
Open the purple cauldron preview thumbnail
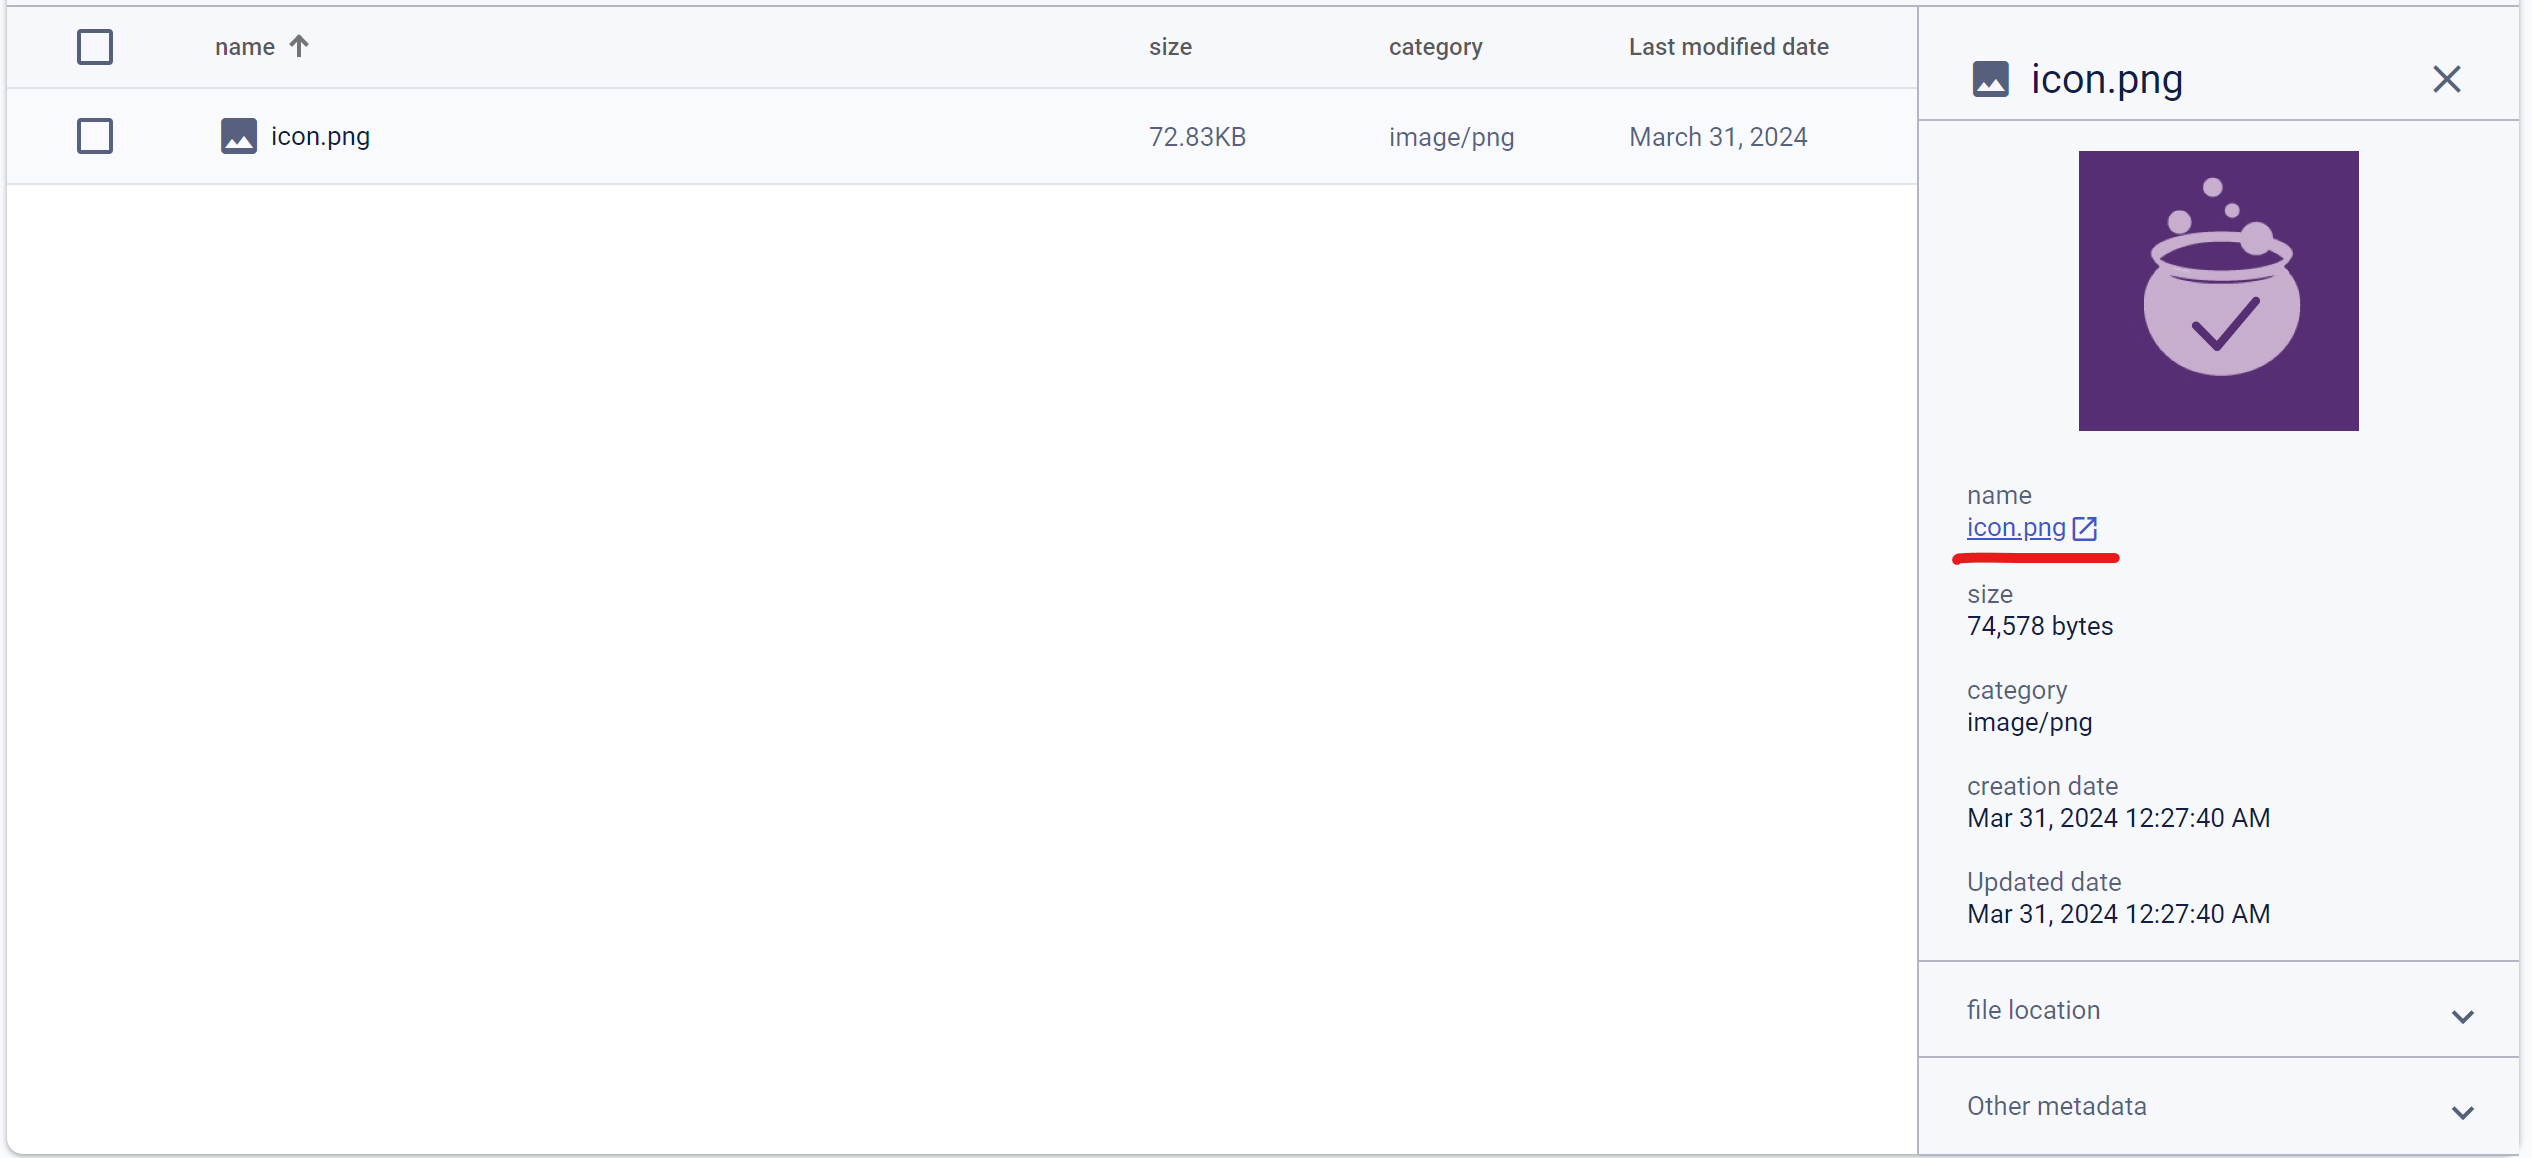(x=2218, y=291)
